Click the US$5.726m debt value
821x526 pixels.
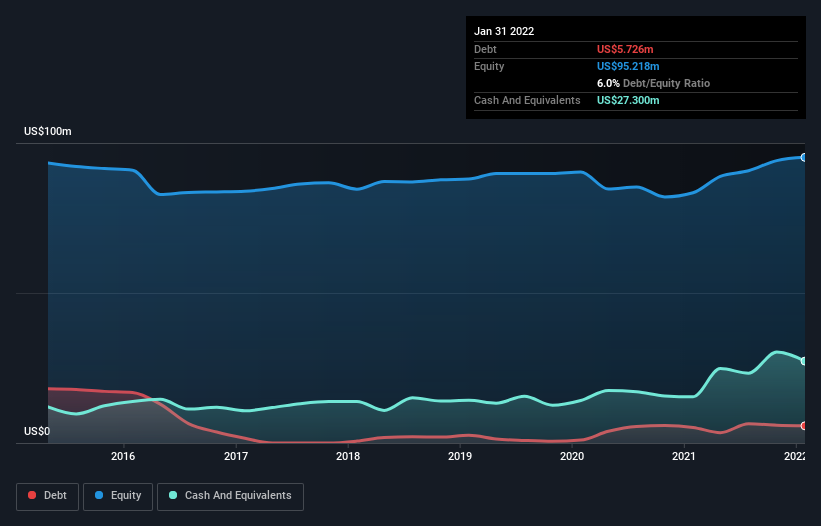(x=625, y=49)
